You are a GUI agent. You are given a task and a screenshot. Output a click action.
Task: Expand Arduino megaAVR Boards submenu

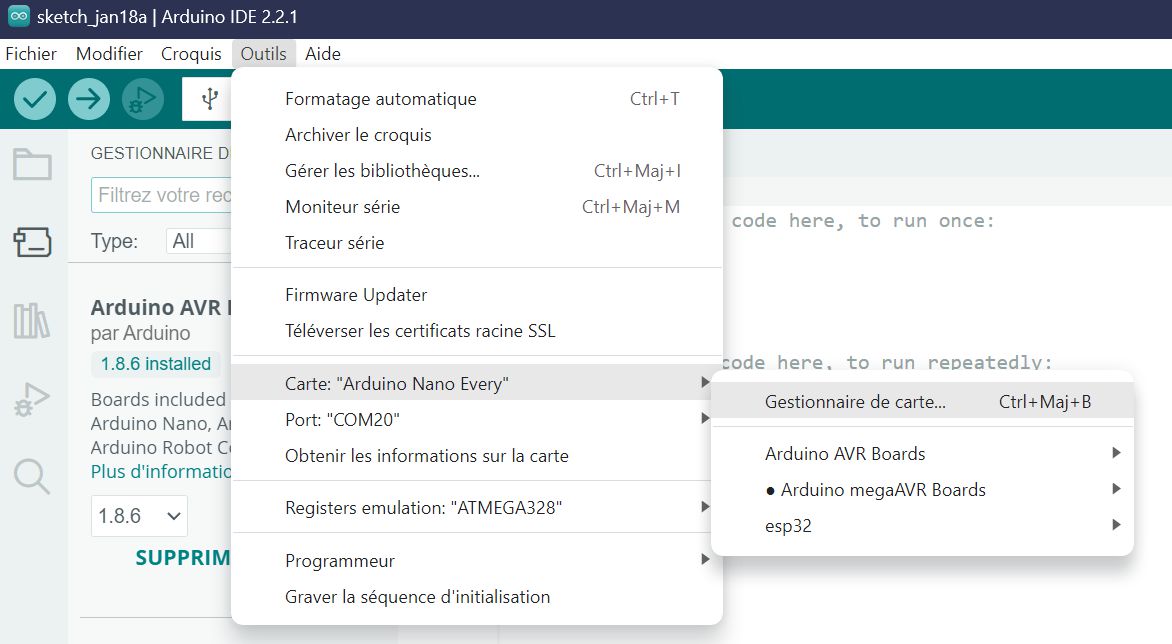[922, 489]
